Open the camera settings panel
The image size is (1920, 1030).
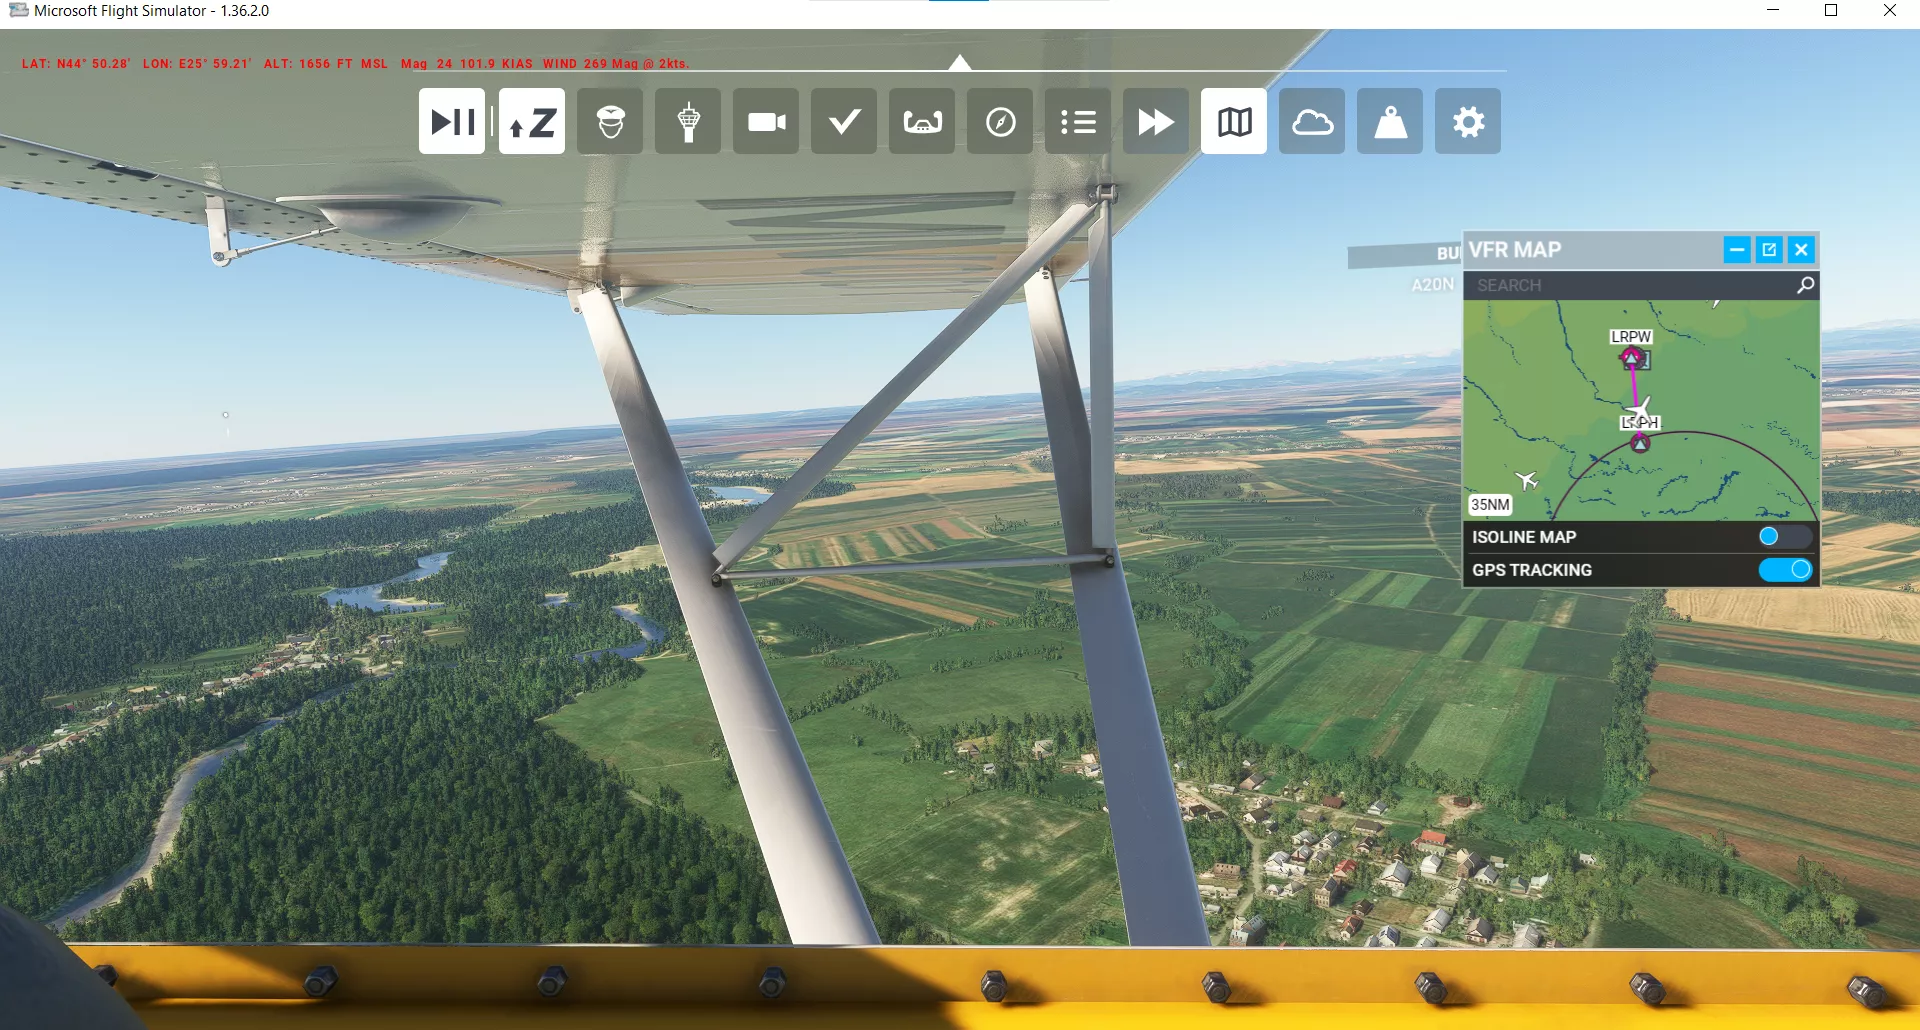click(766, 121)
